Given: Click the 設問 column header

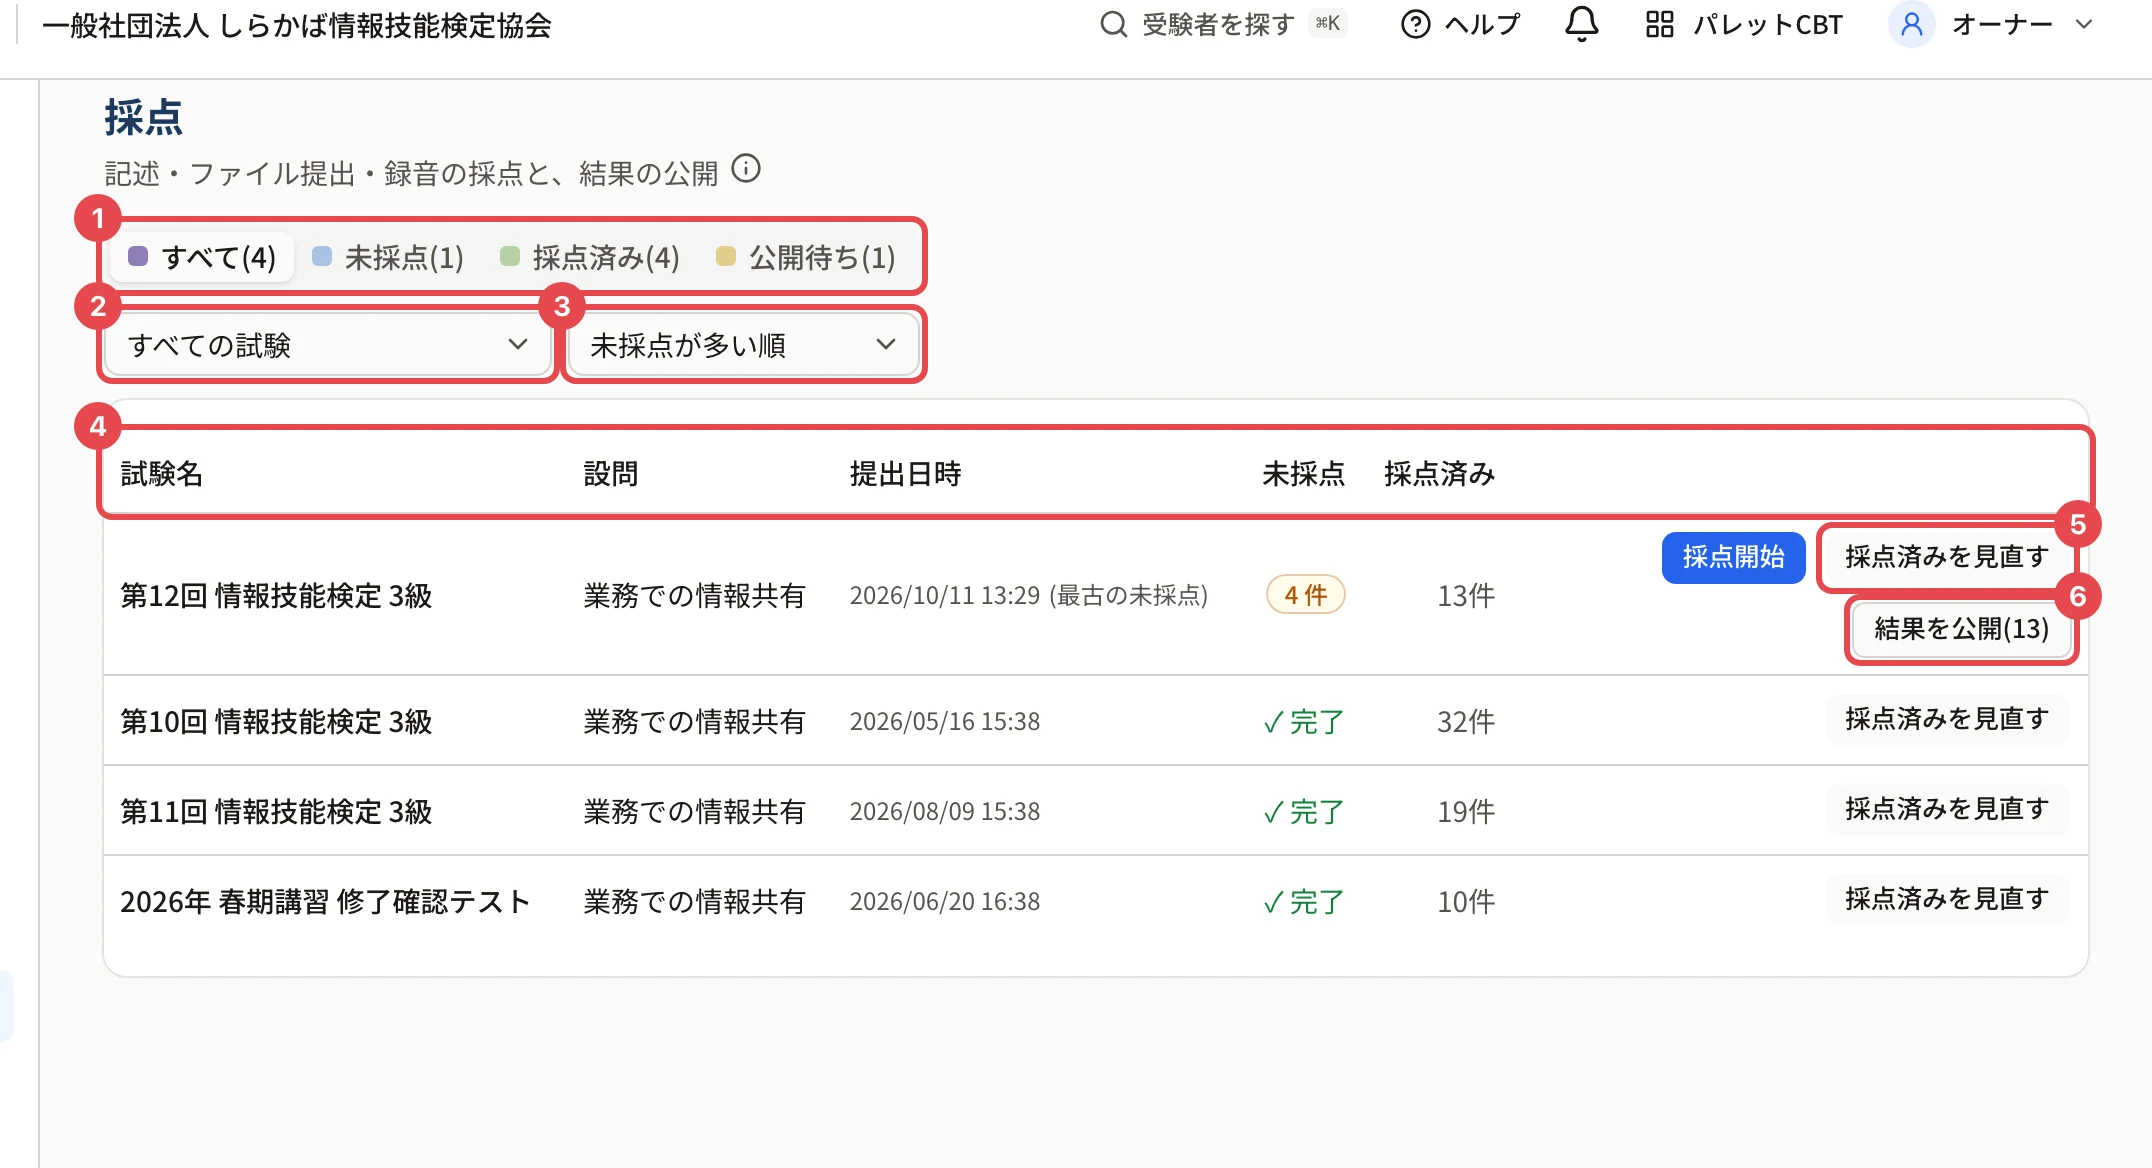Looking at the screenshot, I should (x=611, y=474).
